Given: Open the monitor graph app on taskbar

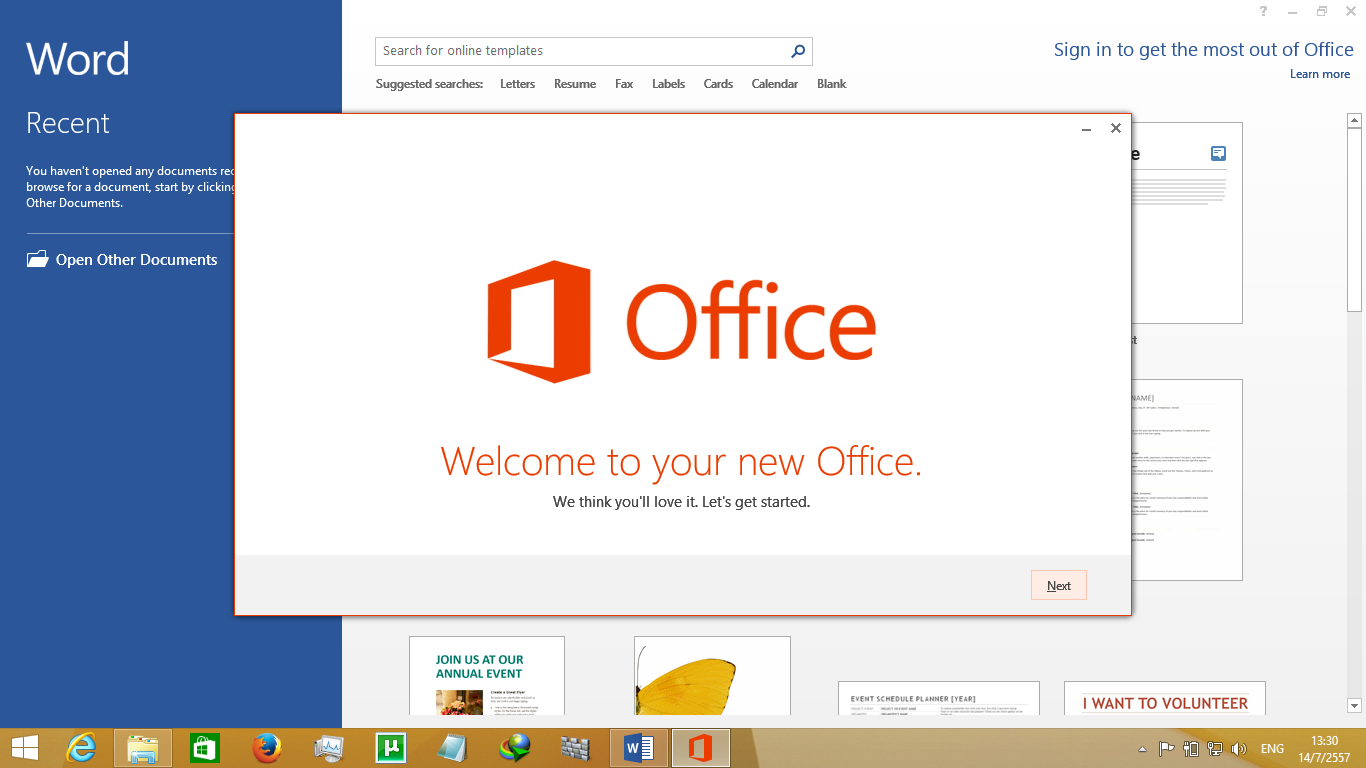Looking at the screenshot, I should click(329, 748).
